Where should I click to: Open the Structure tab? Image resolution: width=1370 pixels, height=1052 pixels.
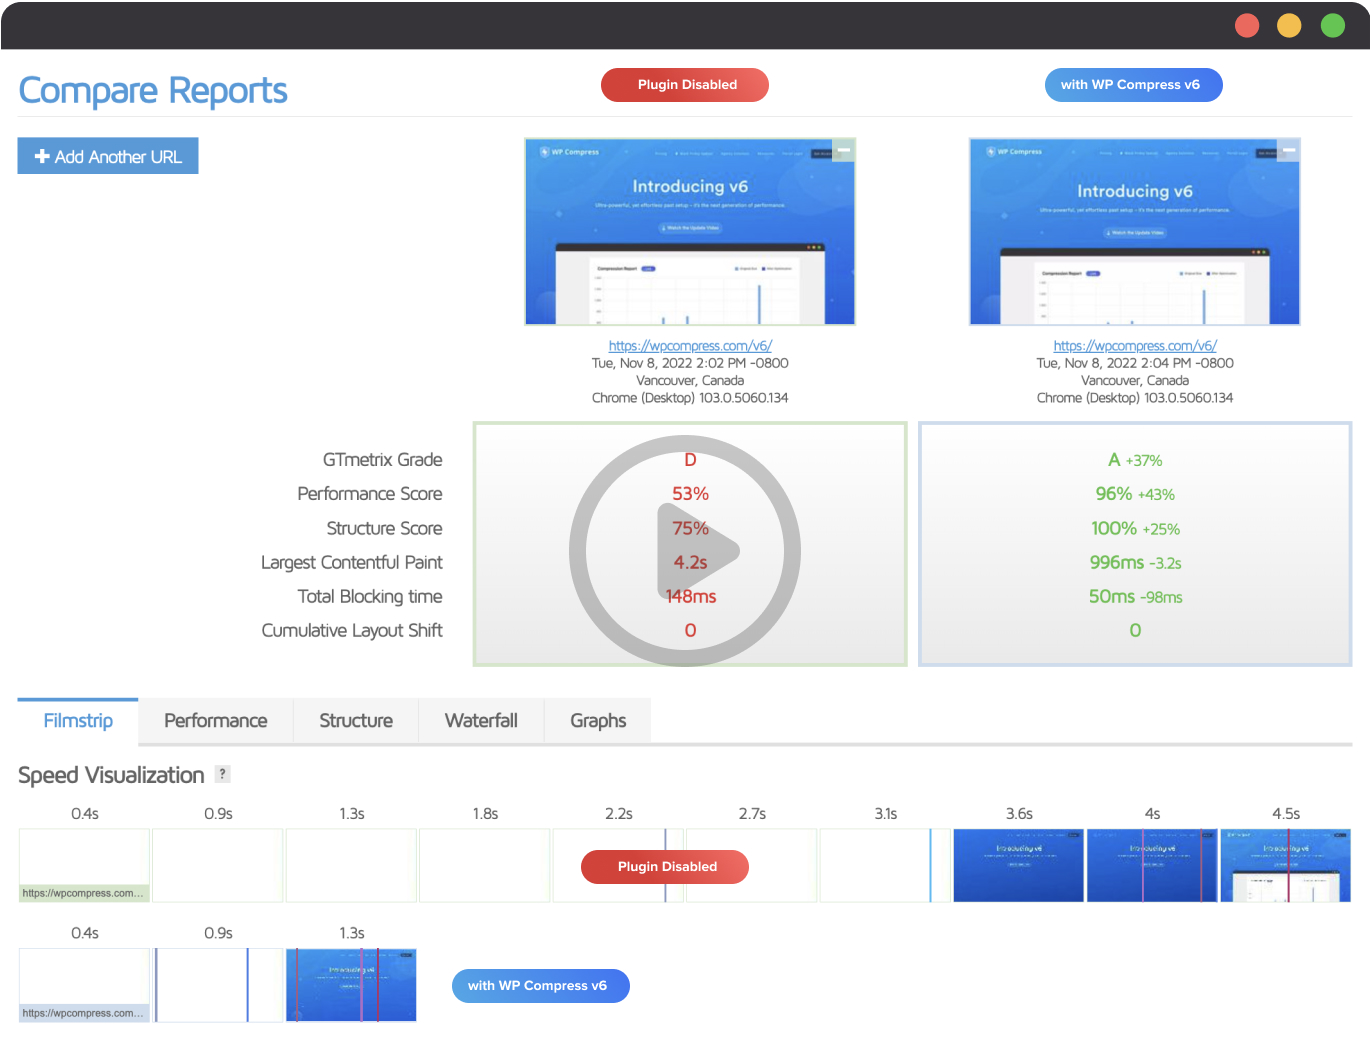[356, 721]
